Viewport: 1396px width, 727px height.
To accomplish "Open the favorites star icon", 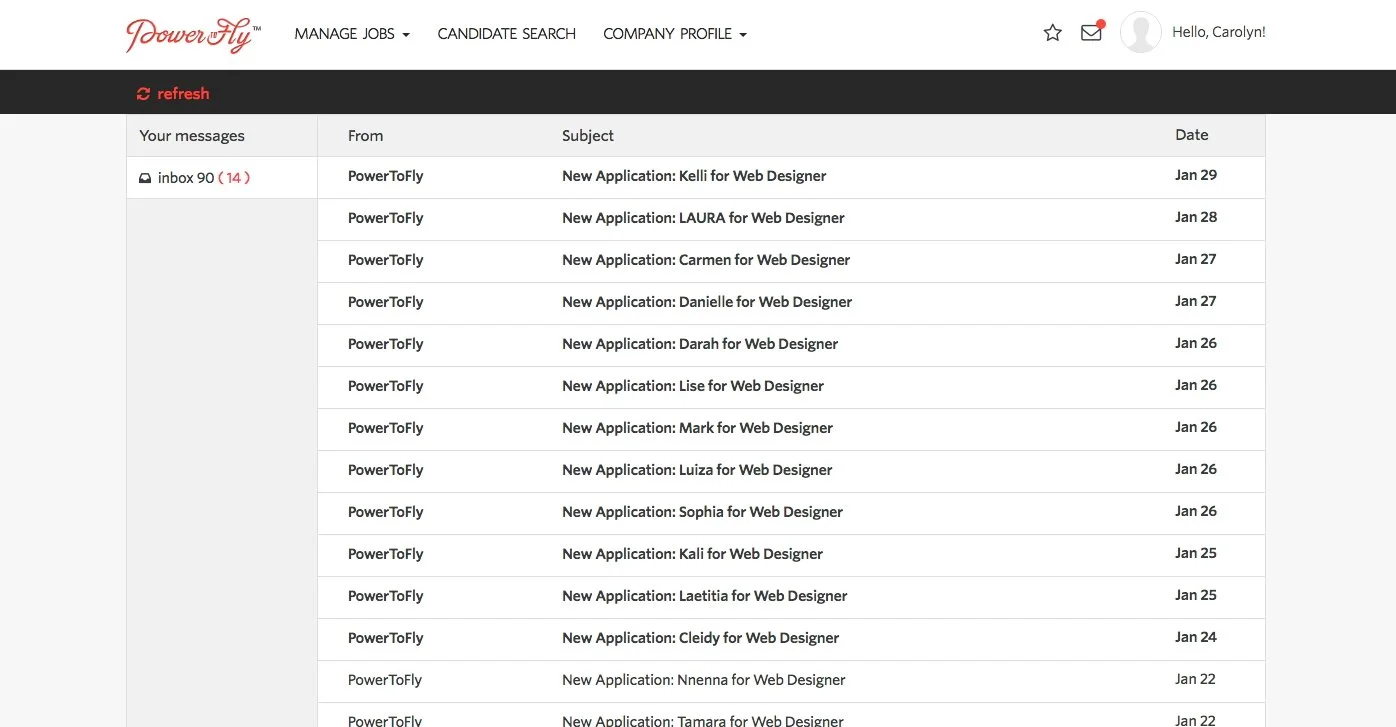I will point(1052,33).
